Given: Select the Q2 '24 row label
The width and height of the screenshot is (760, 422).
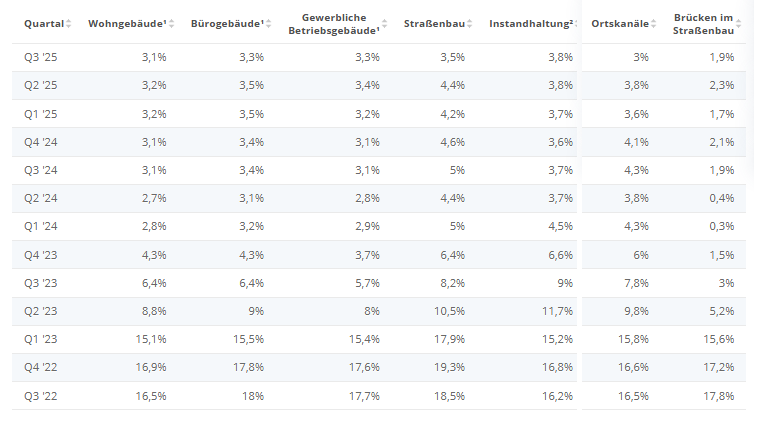Looking at the screenshot, I should 41,198.
